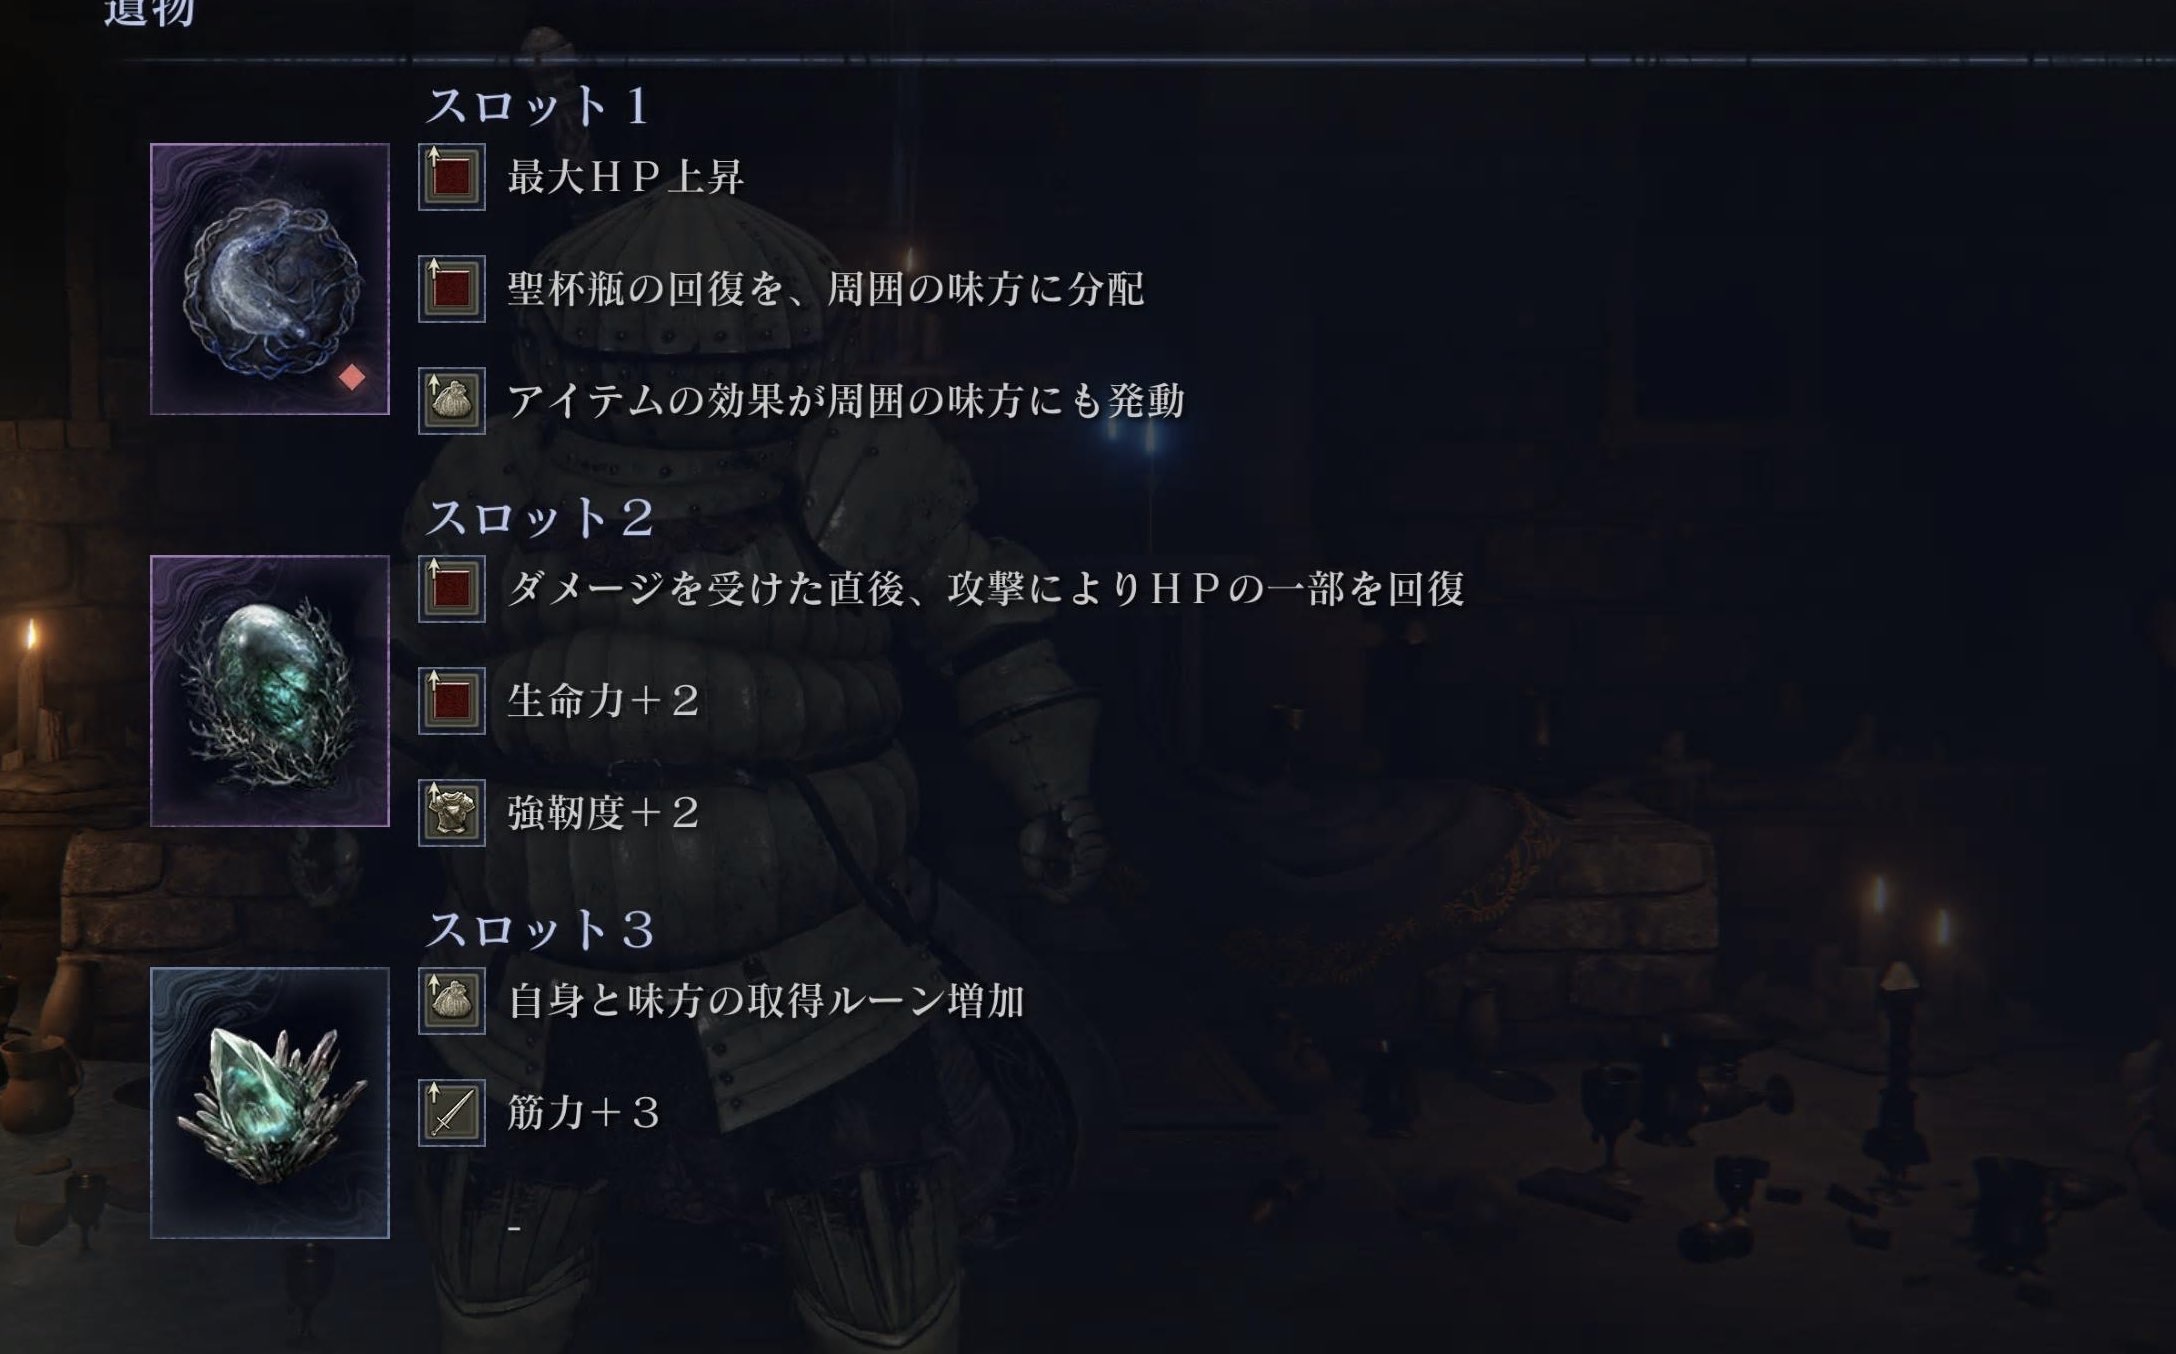Click the icon next to 聖杯瓶の回復を、周囲の味方に分配
Screen dimensions: 2176x1354
[x=452, y=289]
